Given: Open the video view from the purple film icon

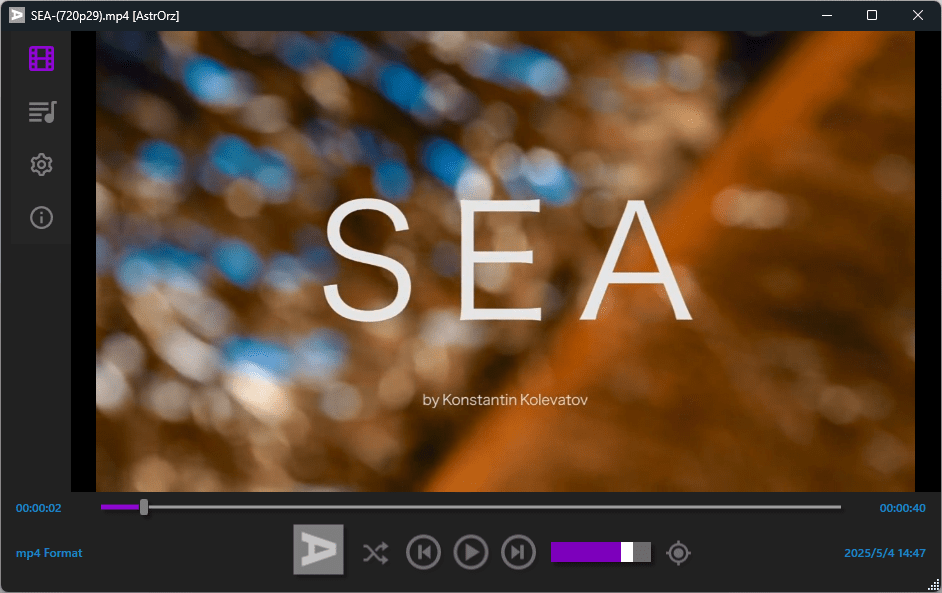Looking at the screenshot, I should [x=41, y=58].
